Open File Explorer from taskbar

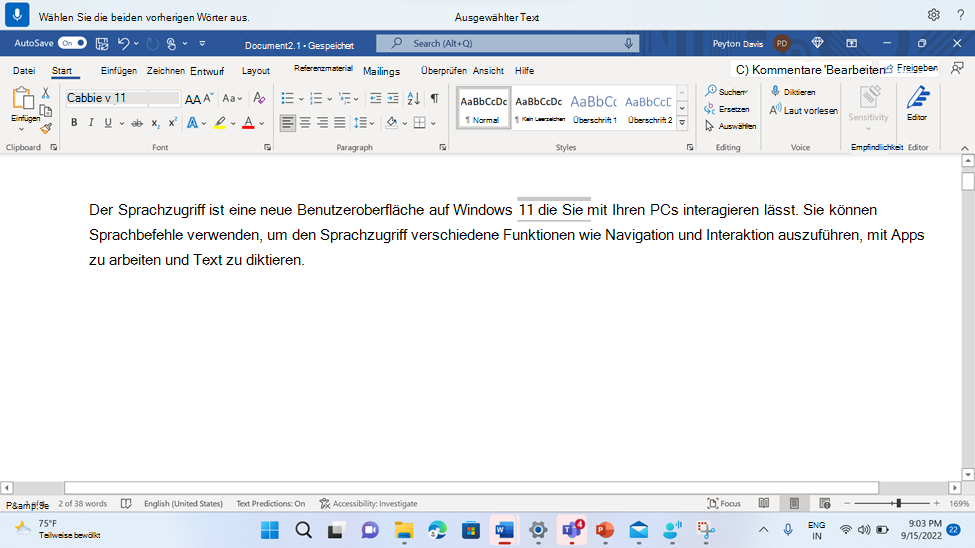404,531
